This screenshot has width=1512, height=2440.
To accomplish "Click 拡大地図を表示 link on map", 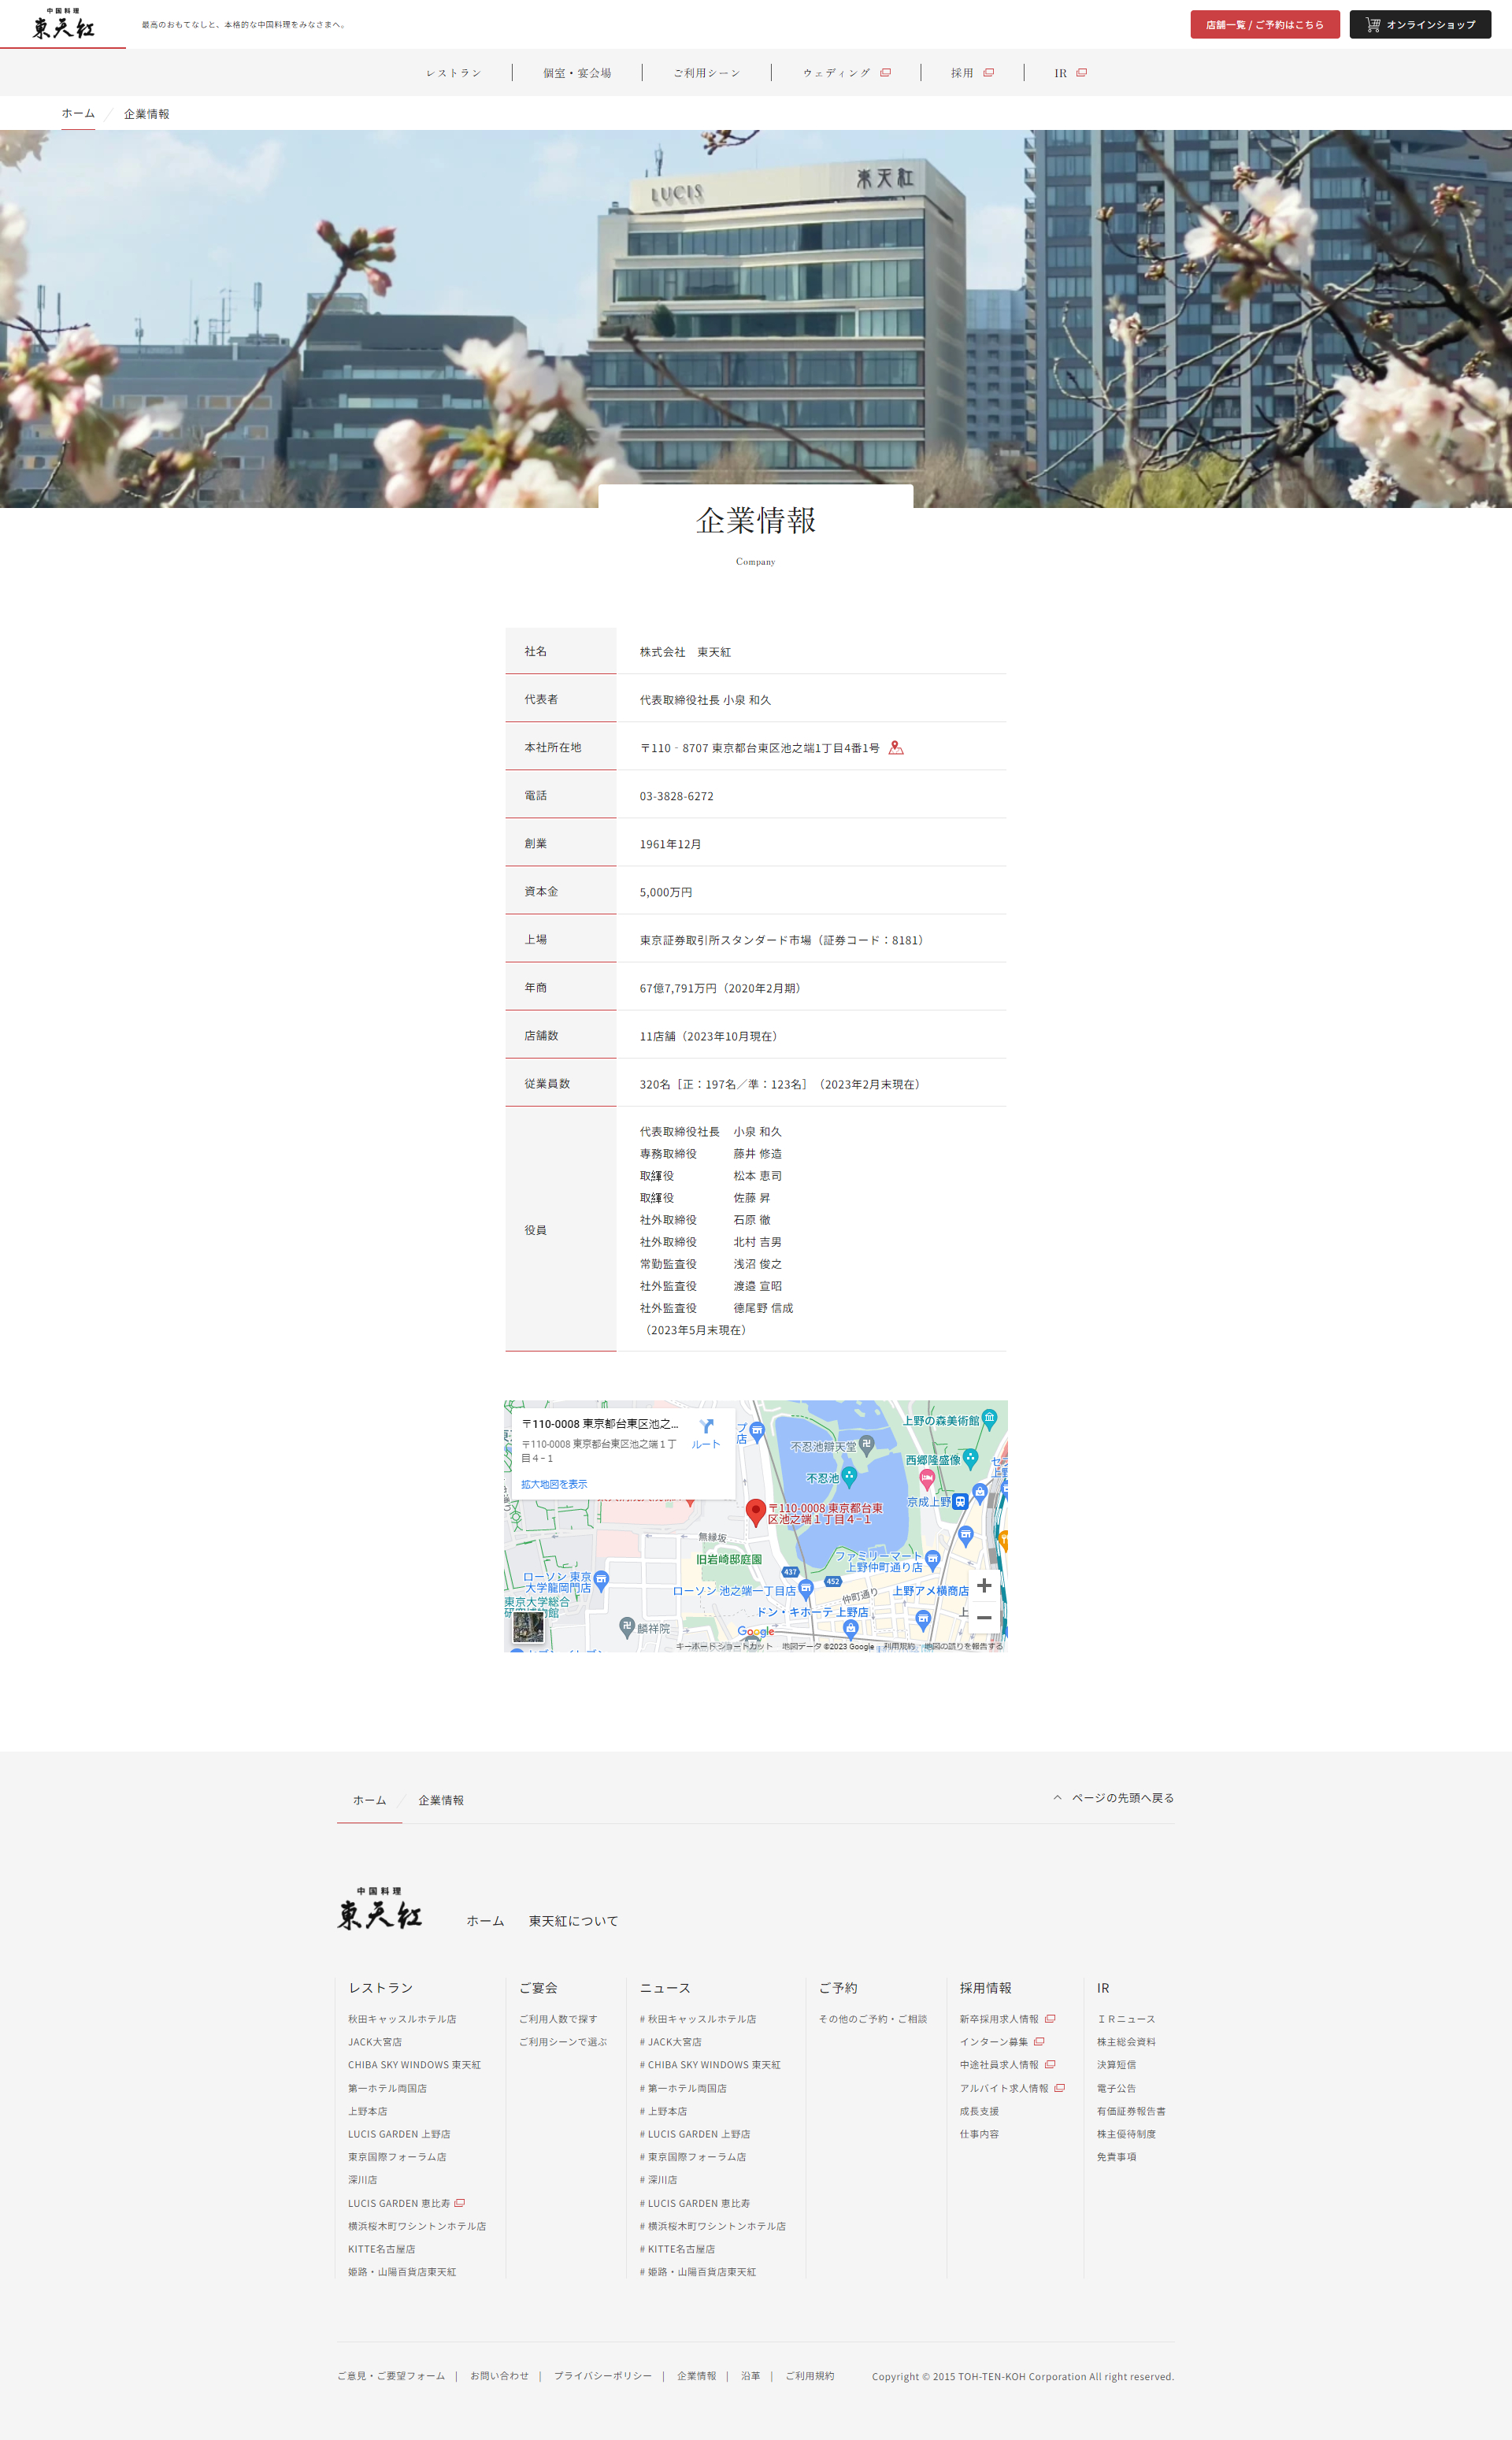I will 554,1484.
